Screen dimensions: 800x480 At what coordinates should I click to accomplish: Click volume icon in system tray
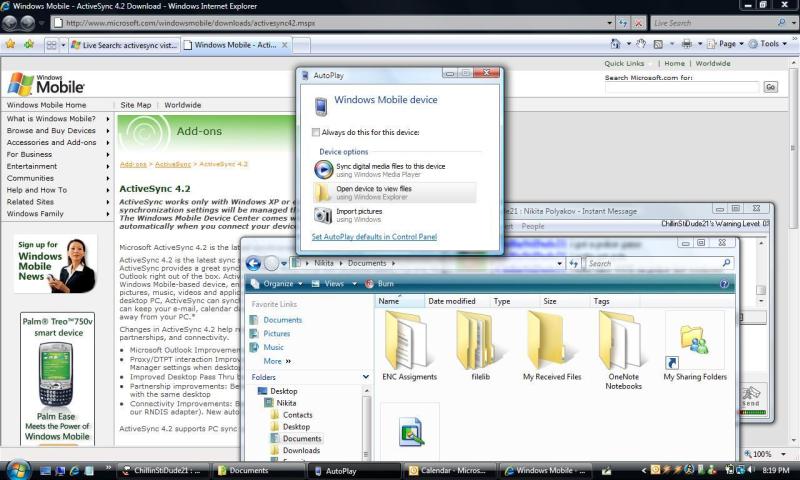(751, 470)
